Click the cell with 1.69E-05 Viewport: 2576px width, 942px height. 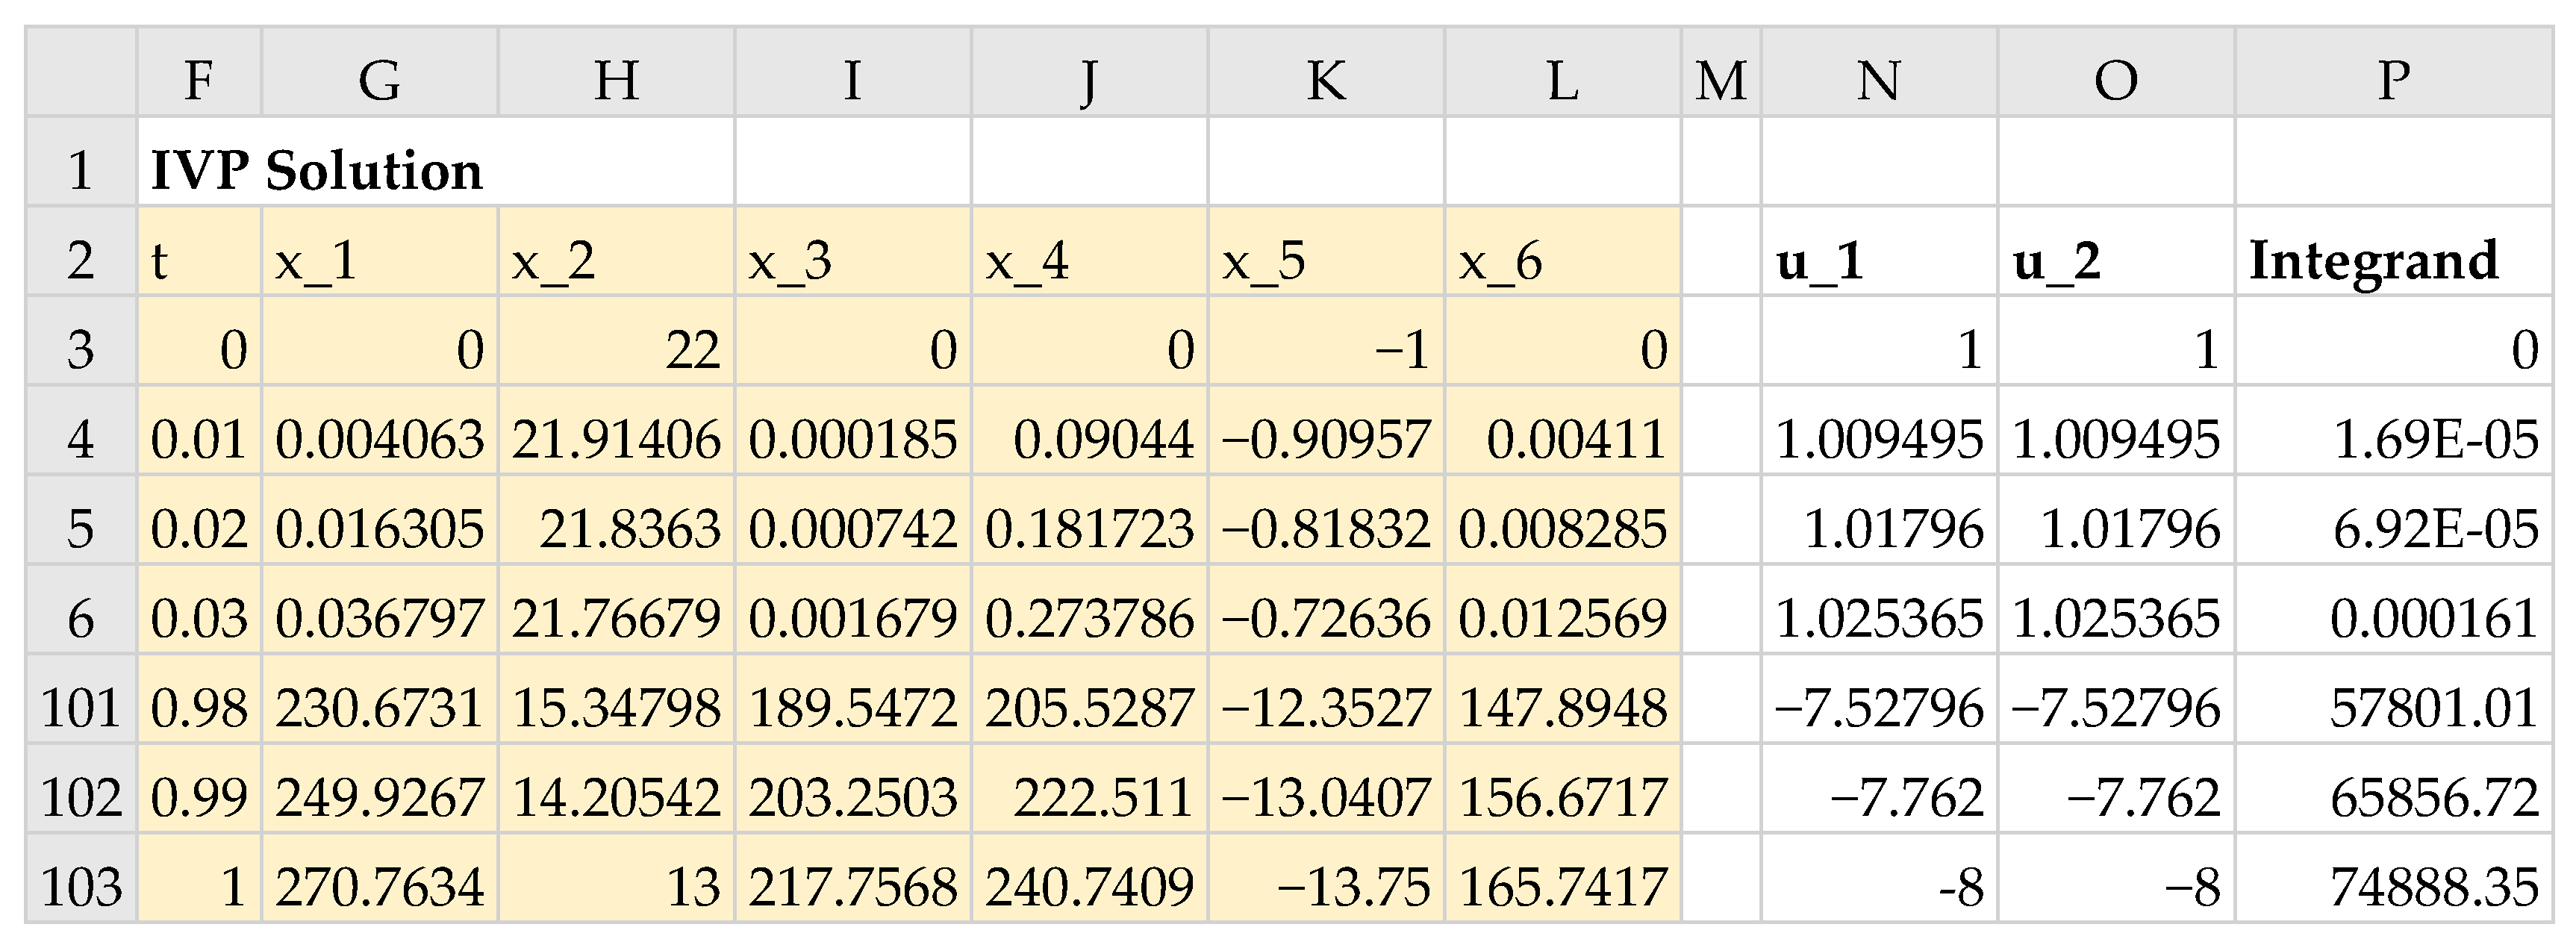click(2393, 440)
